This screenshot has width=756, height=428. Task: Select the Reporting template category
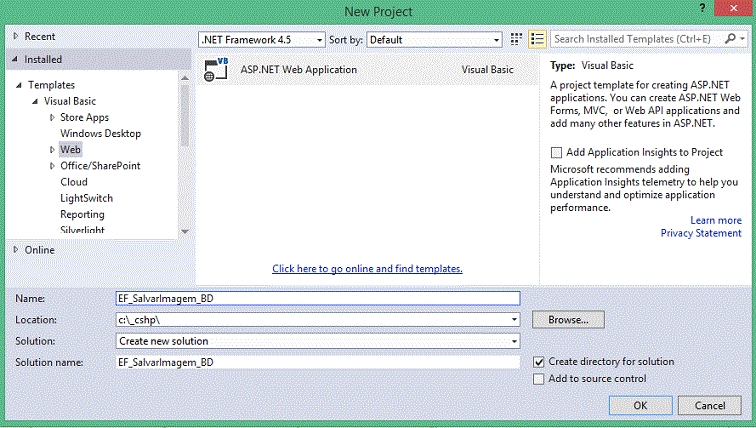coord(82,214)
